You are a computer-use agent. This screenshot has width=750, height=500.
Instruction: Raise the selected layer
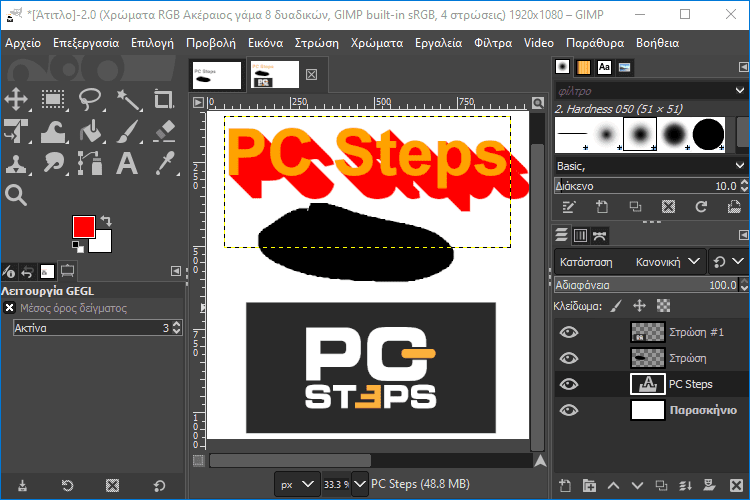pos(613,486)
